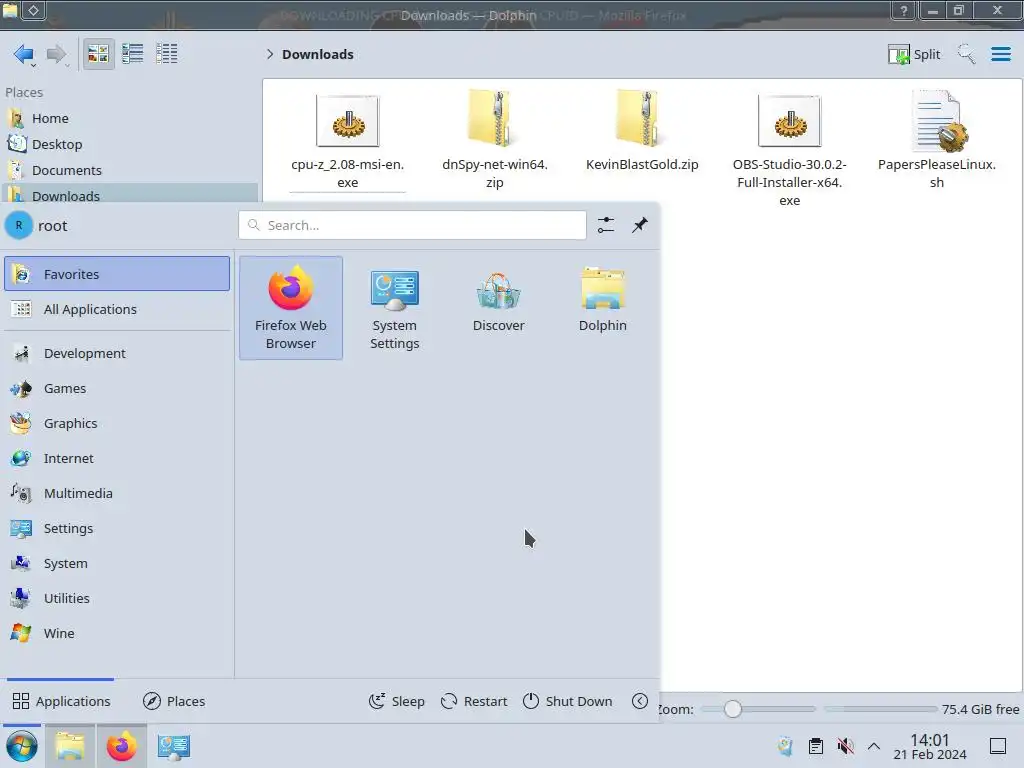Switch to Dolphin in the taskbar

(x=70, y=746)
